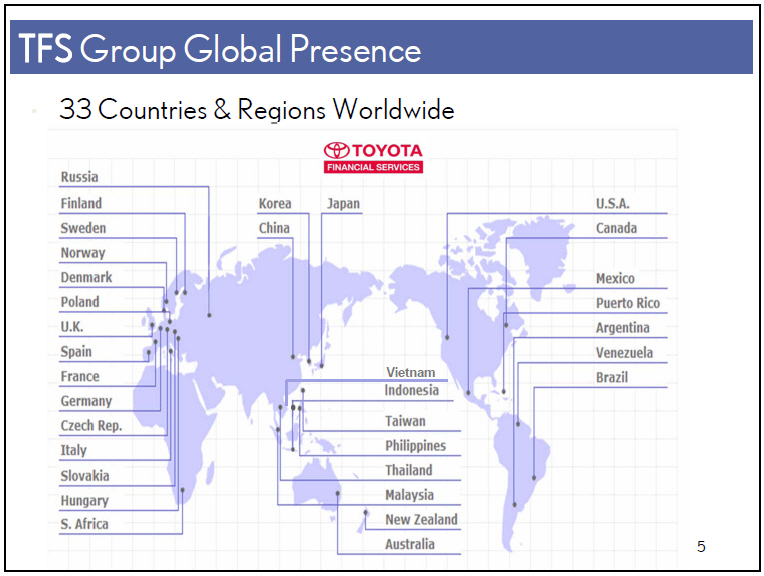
Task: Click the Vietnam label
Action: coord(411,372)
